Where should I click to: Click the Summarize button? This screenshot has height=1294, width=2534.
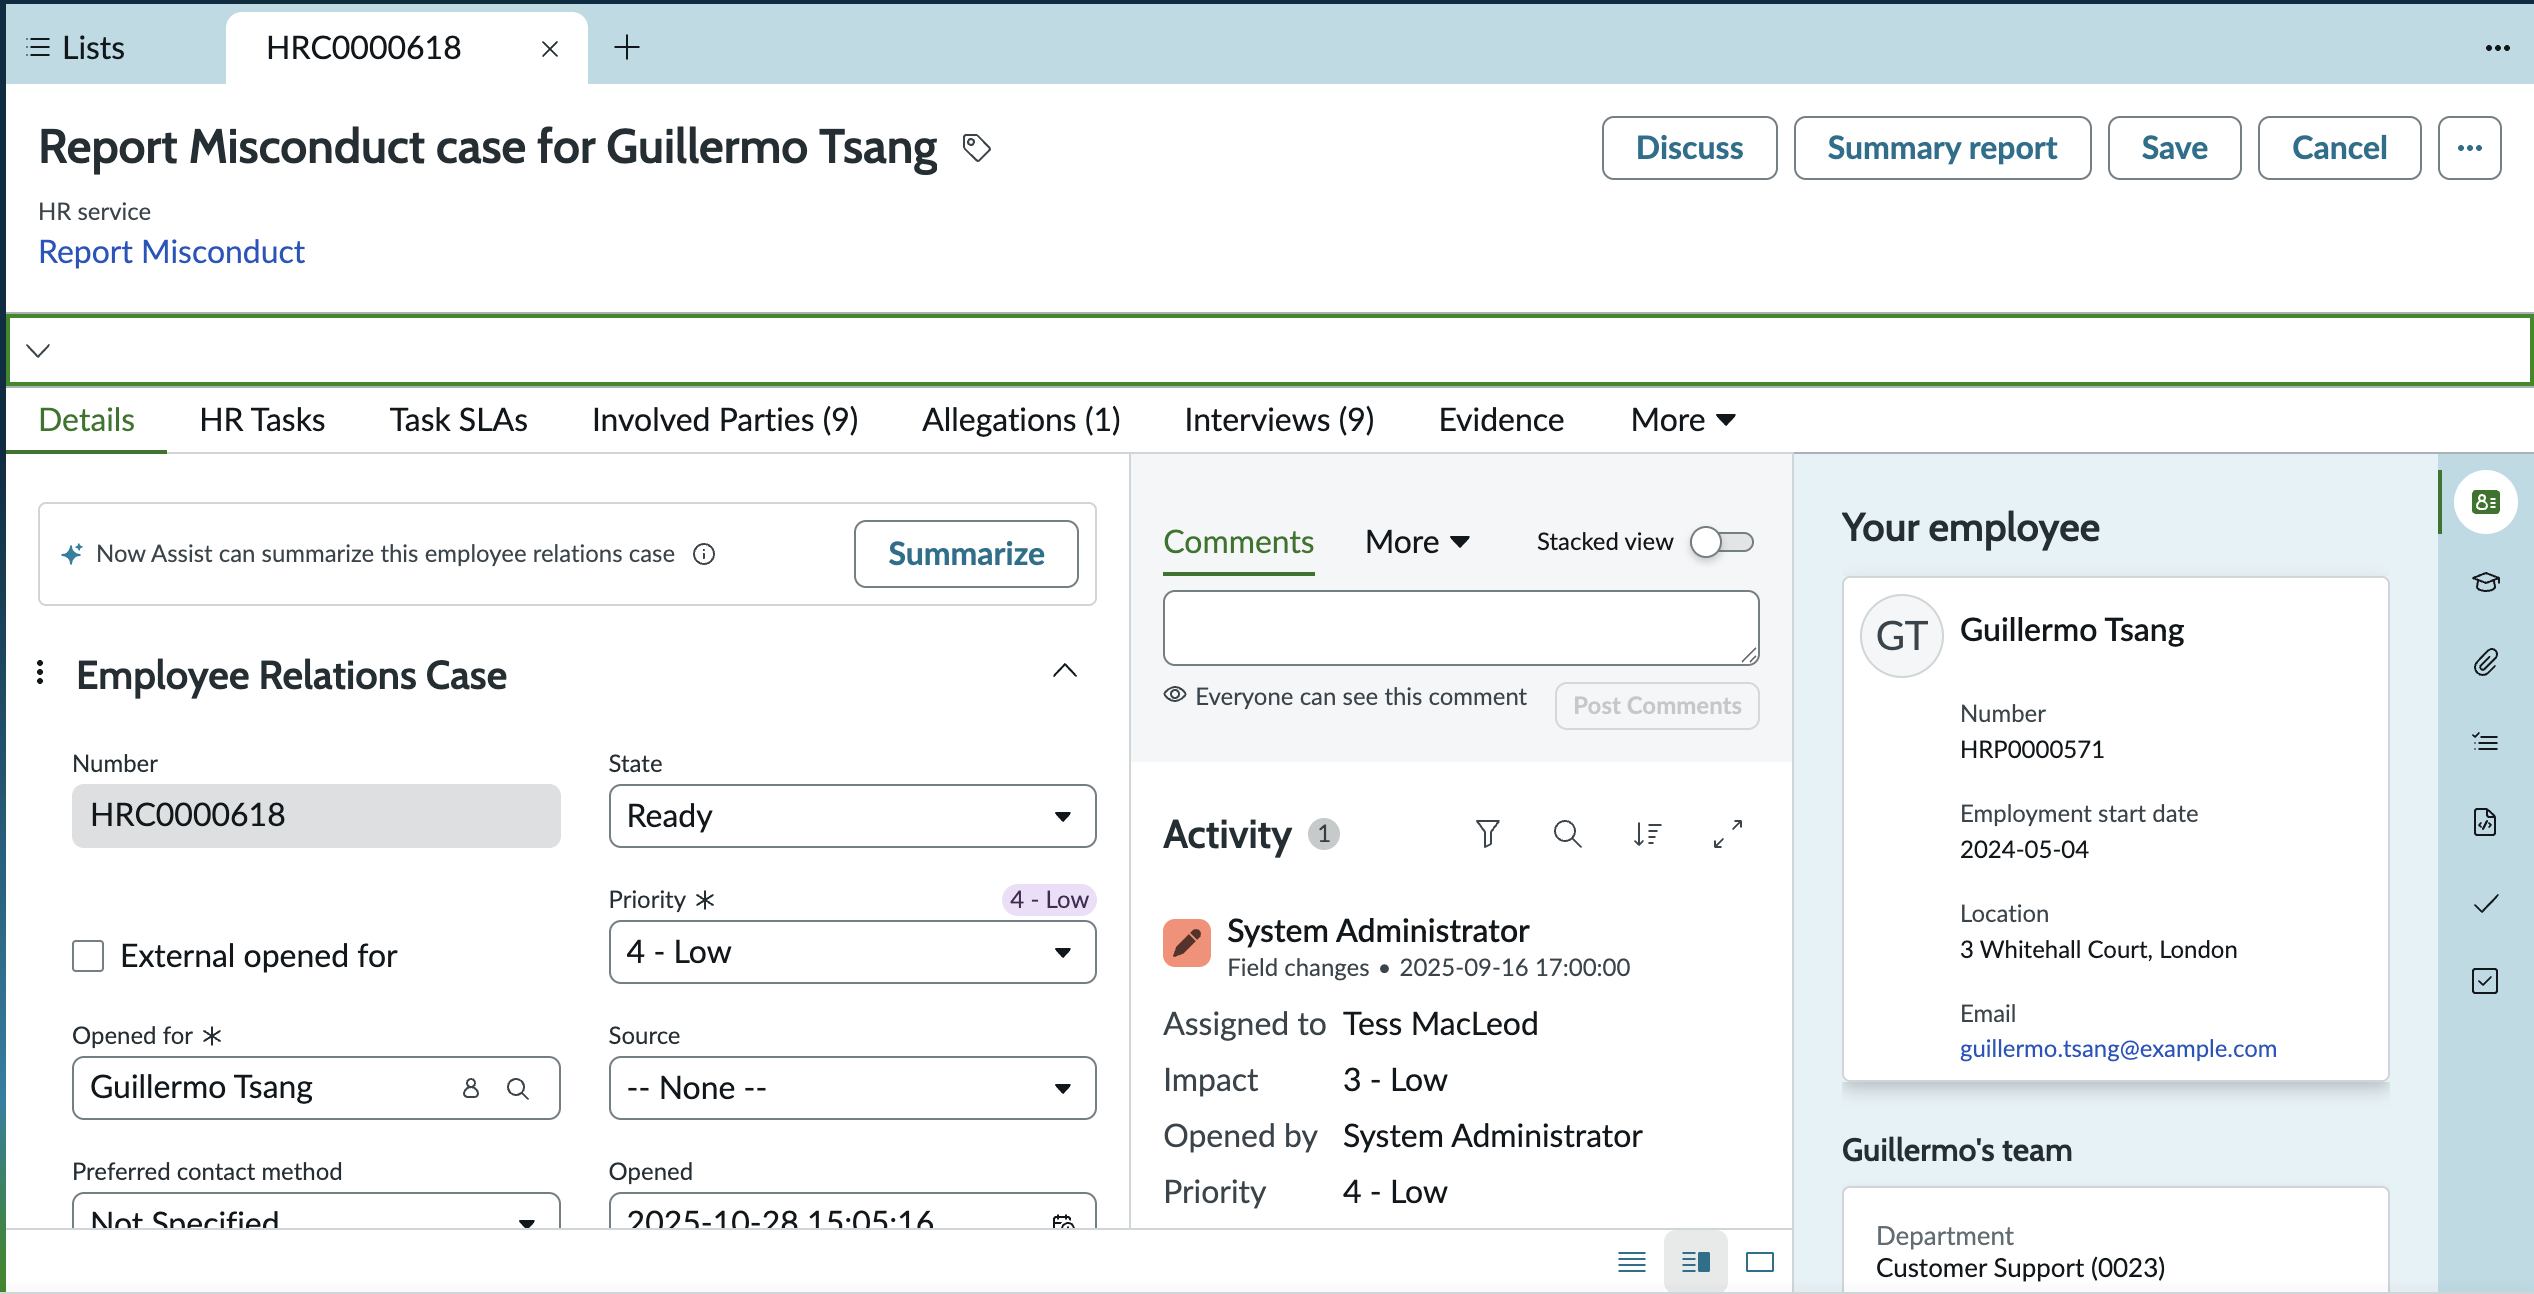point(966,554)
